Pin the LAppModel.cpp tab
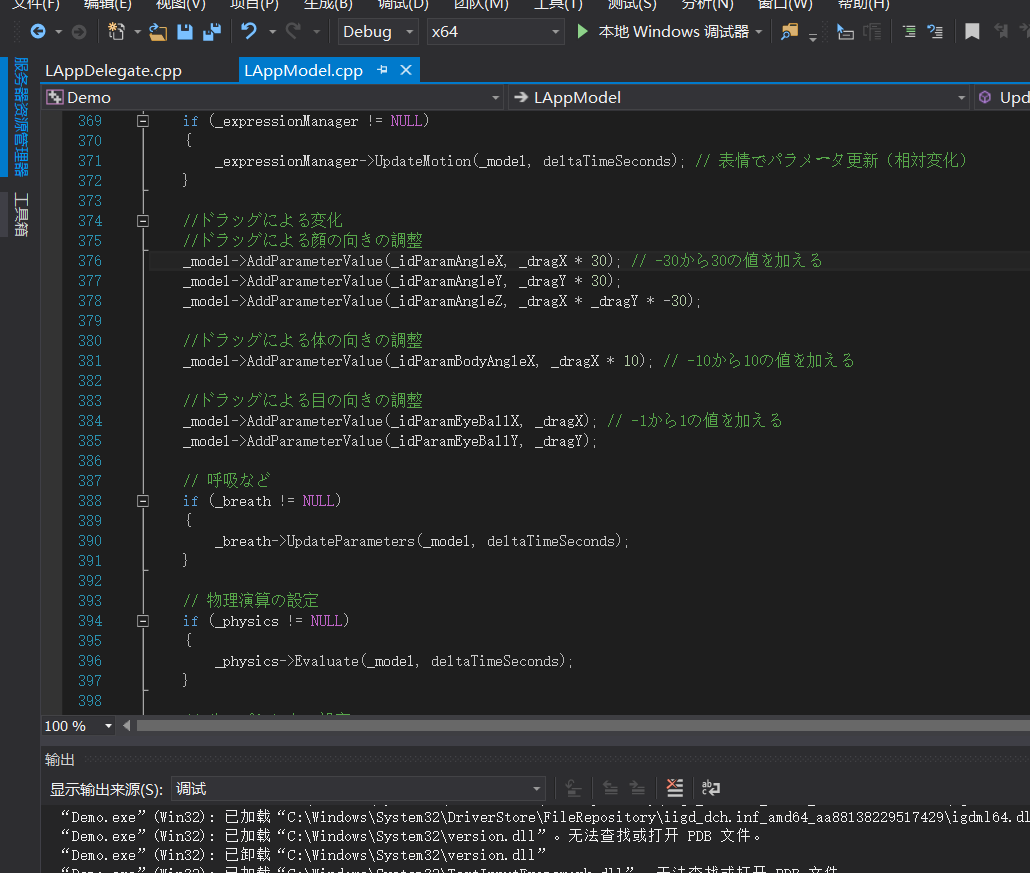This screenshot has width=1030, height=873. click(x=383, y=70)
